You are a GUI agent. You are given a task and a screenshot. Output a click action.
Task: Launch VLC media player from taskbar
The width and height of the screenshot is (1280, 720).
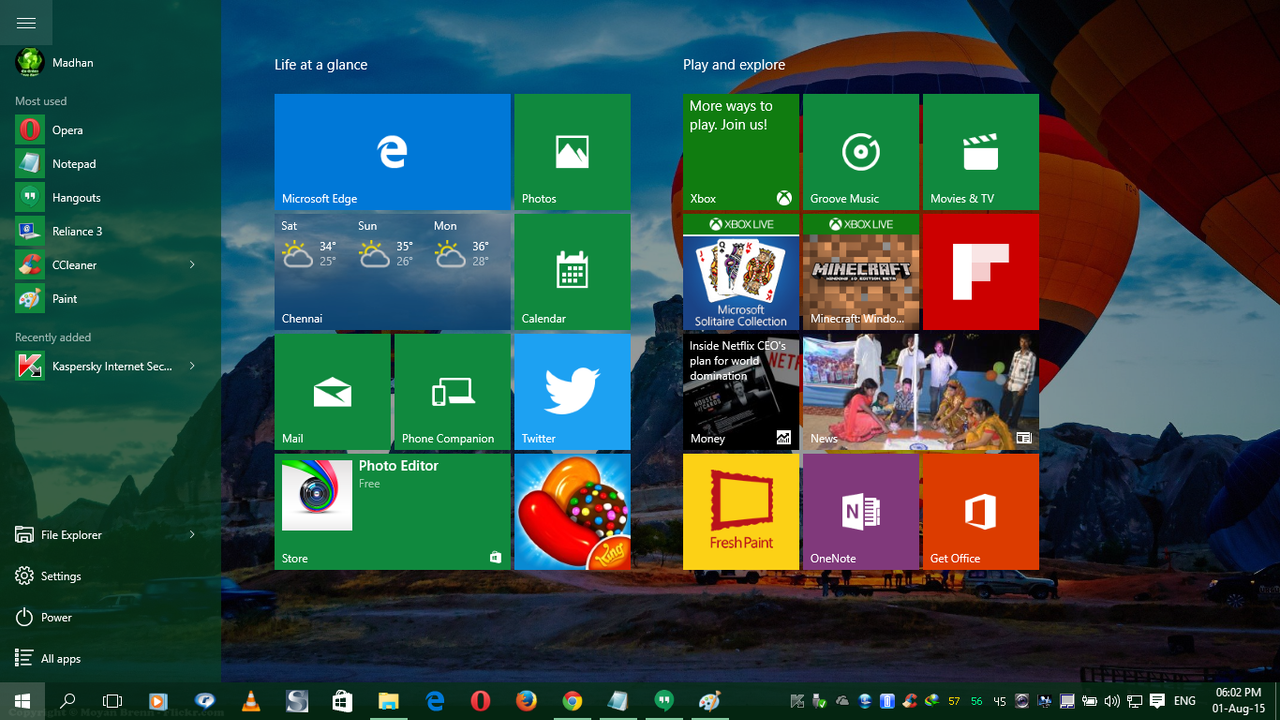point(251,701)
